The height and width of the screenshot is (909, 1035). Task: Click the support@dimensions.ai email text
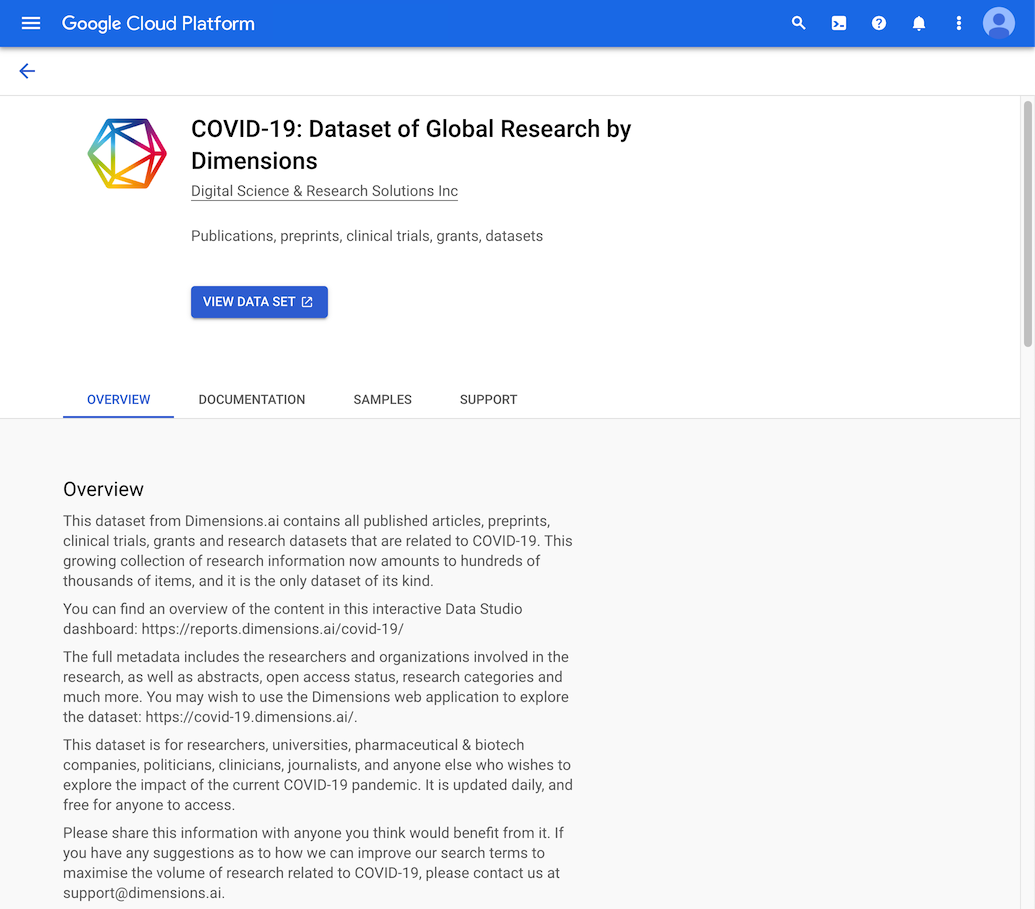pyautogui.click(x=143, y=892)
